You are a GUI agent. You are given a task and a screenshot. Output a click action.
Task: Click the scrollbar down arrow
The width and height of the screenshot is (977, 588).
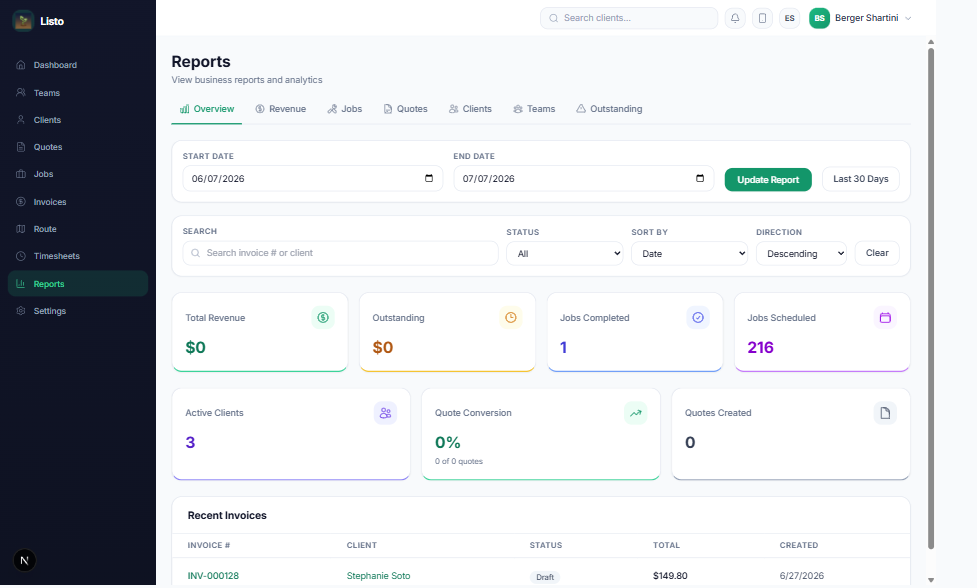click(x=931, y=580)
